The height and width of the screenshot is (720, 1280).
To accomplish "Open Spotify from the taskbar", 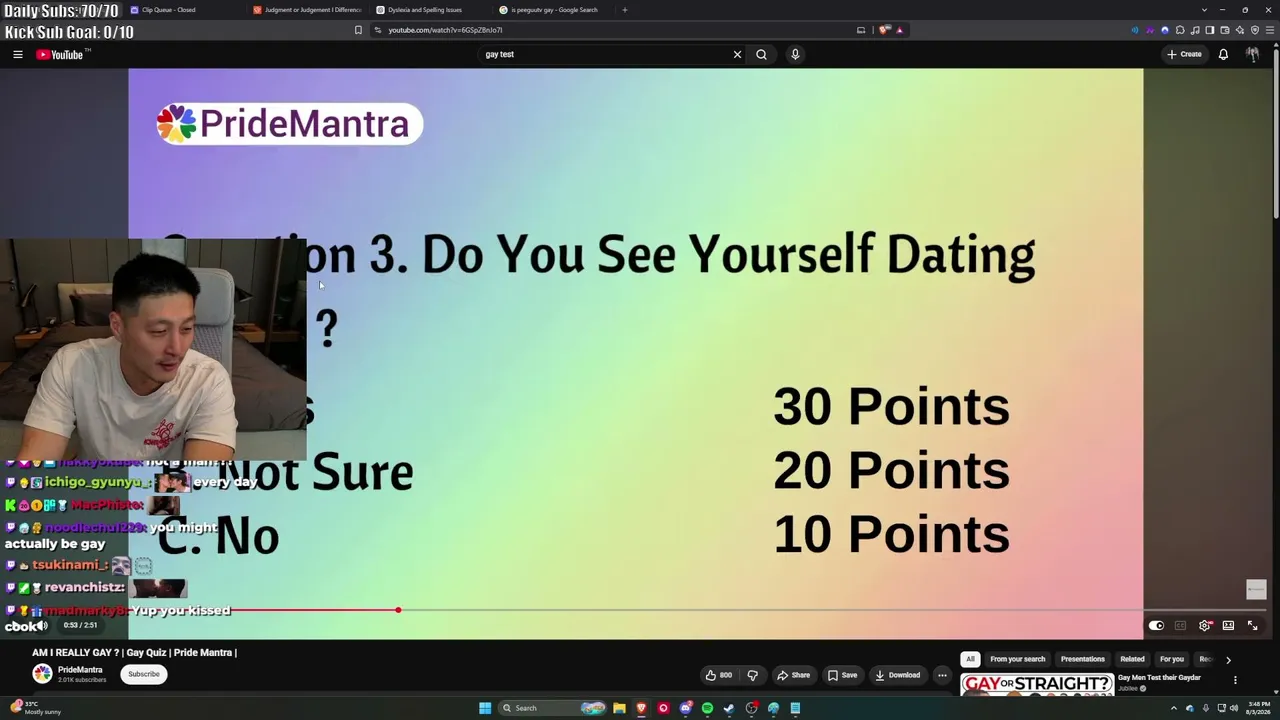I will pyautogui.click(x=707, y=708).
